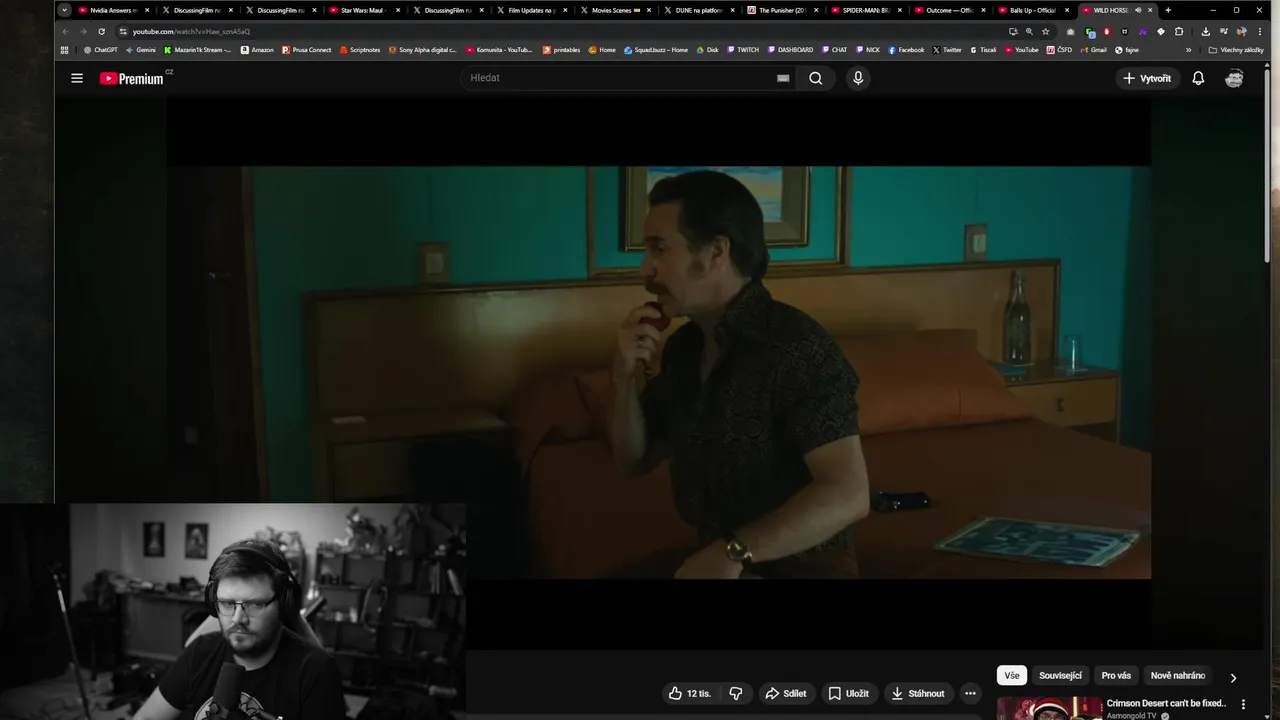Start voice search with microphone icon
The height and width of the screenshot is (720, 1280).
click(858, 78)
